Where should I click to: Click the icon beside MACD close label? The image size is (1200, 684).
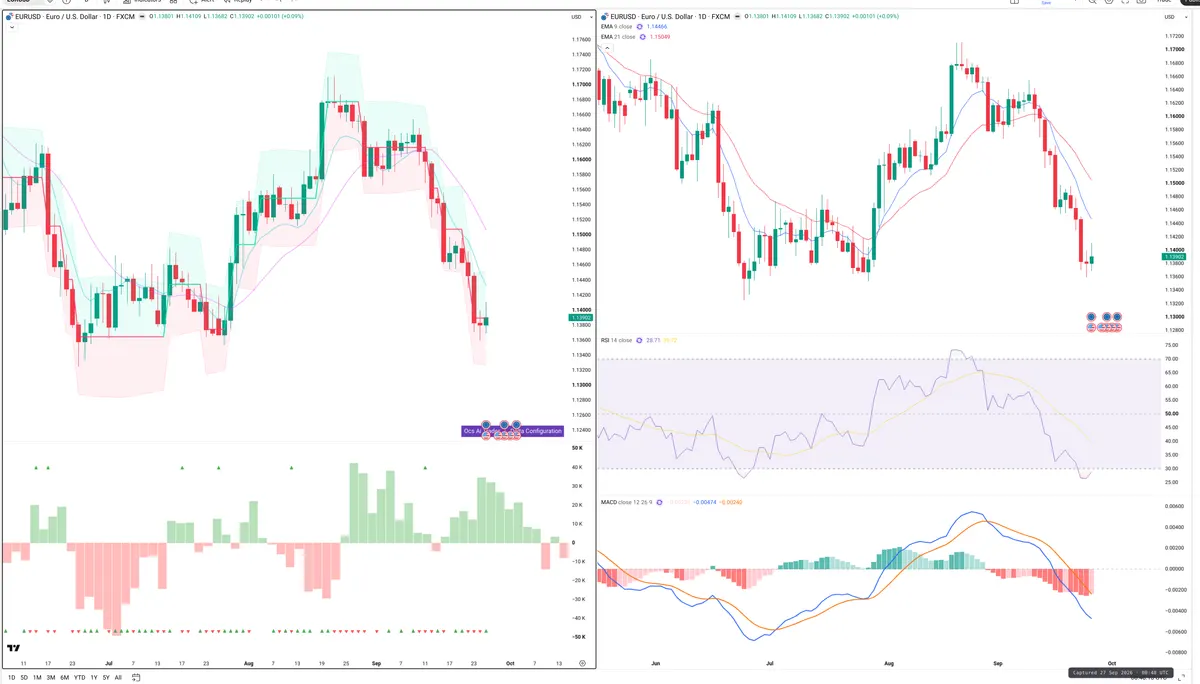pos(659,502)
